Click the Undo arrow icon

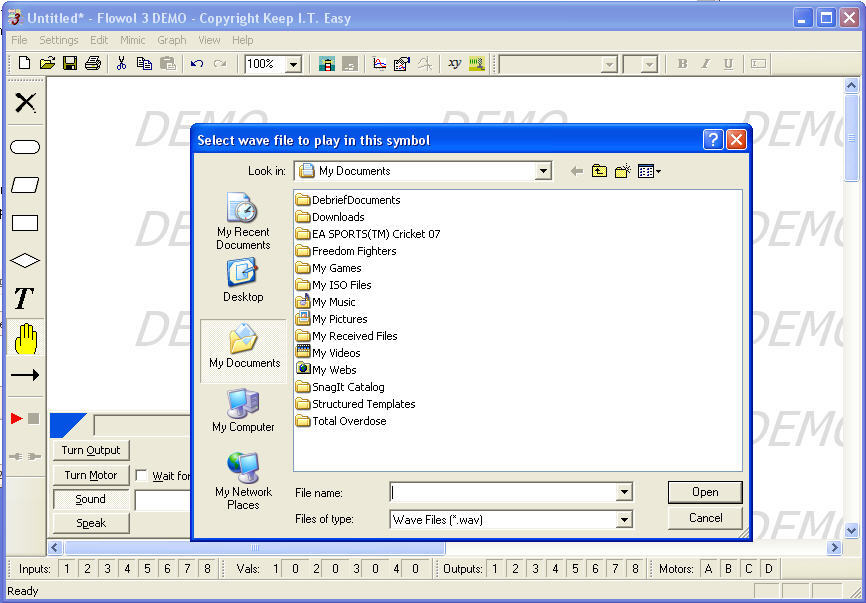[197, 64]
